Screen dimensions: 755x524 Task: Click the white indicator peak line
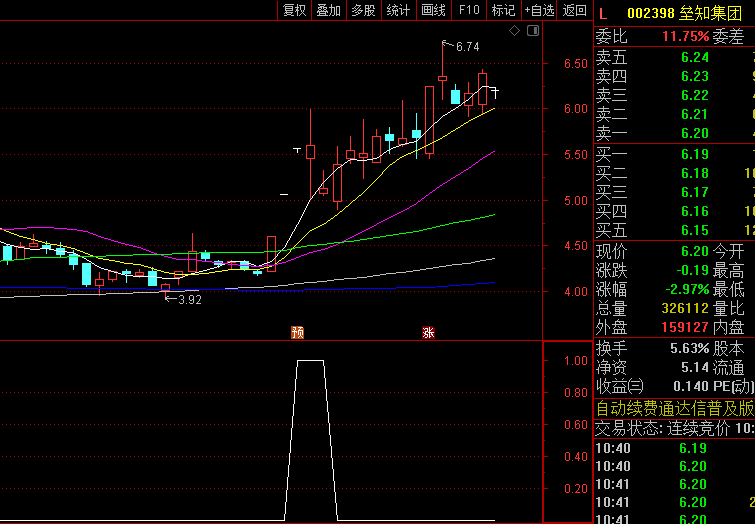311,360
